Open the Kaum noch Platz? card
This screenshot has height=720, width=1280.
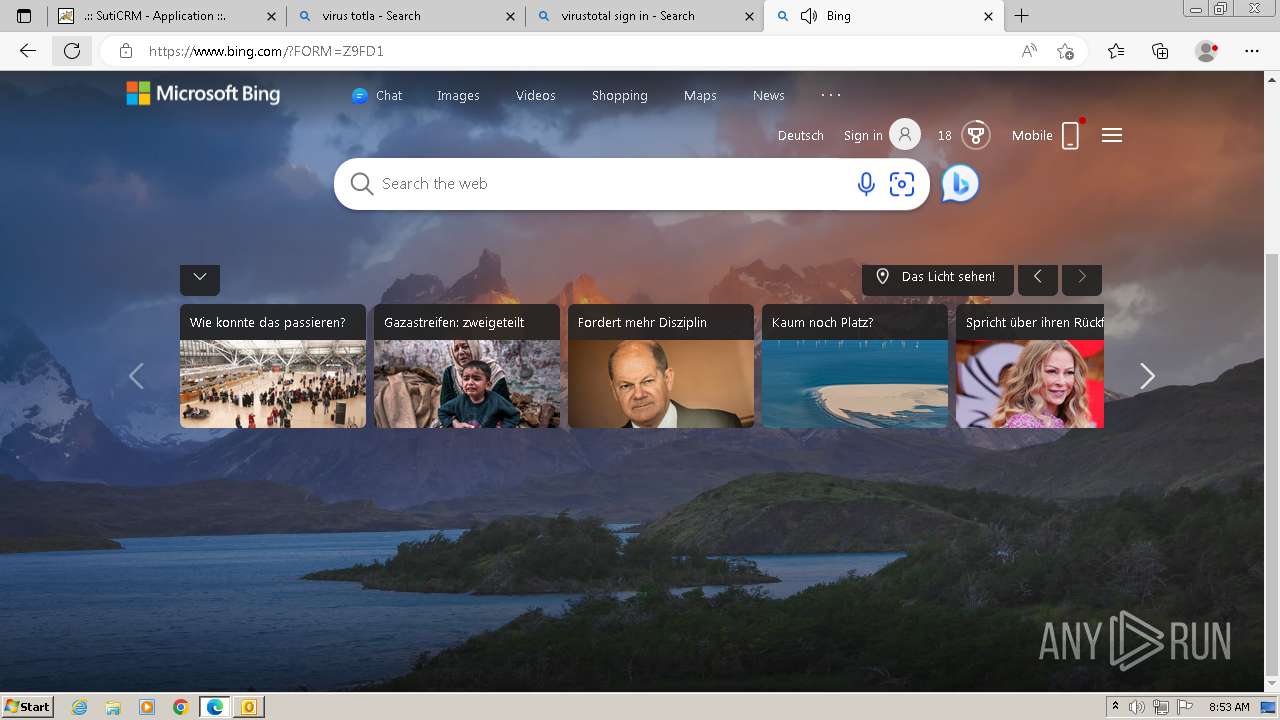(855, 366)
